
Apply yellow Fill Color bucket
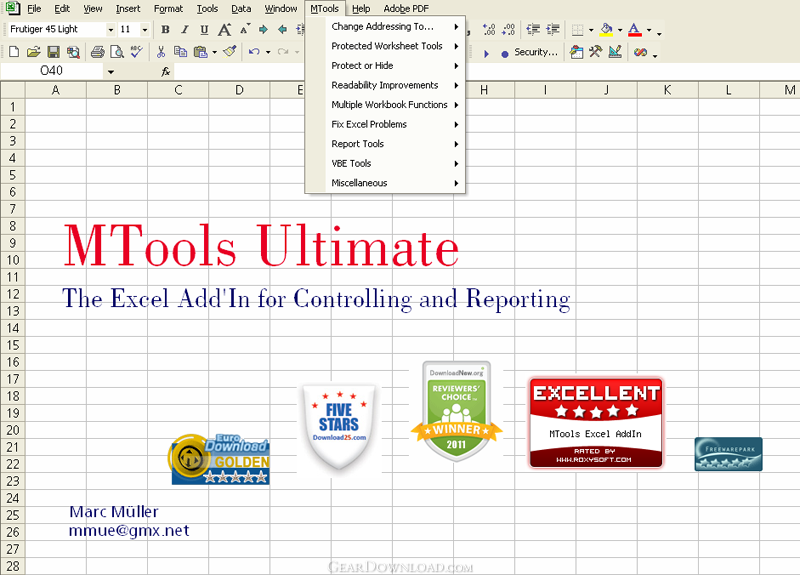(606, 30)
